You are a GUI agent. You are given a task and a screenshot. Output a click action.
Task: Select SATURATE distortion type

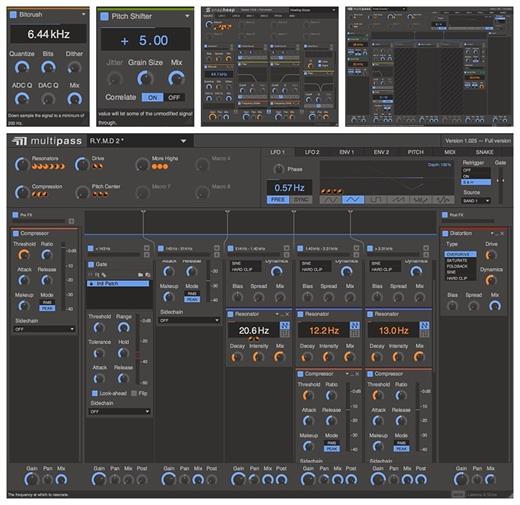click(x=460, y=260)
